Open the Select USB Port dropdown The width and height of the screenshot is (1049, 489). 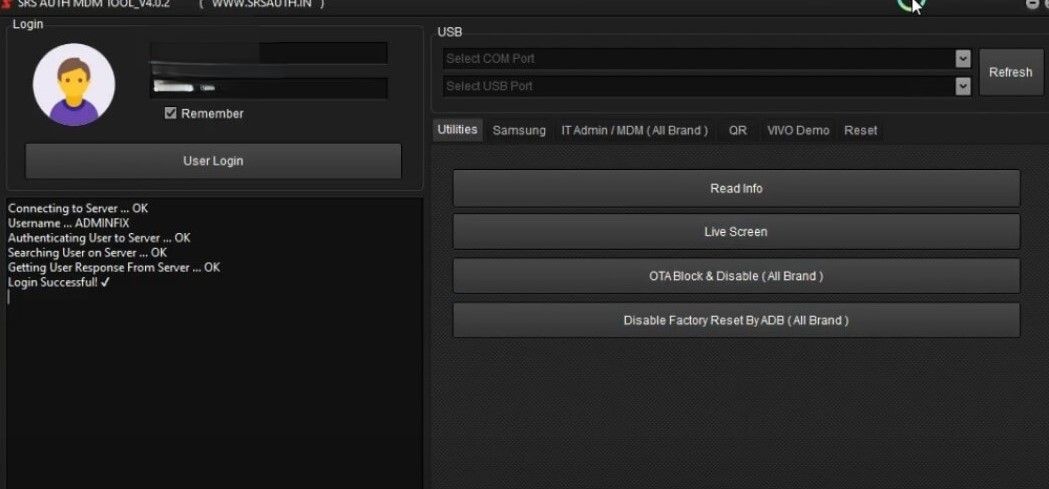(x=706, y=86)
